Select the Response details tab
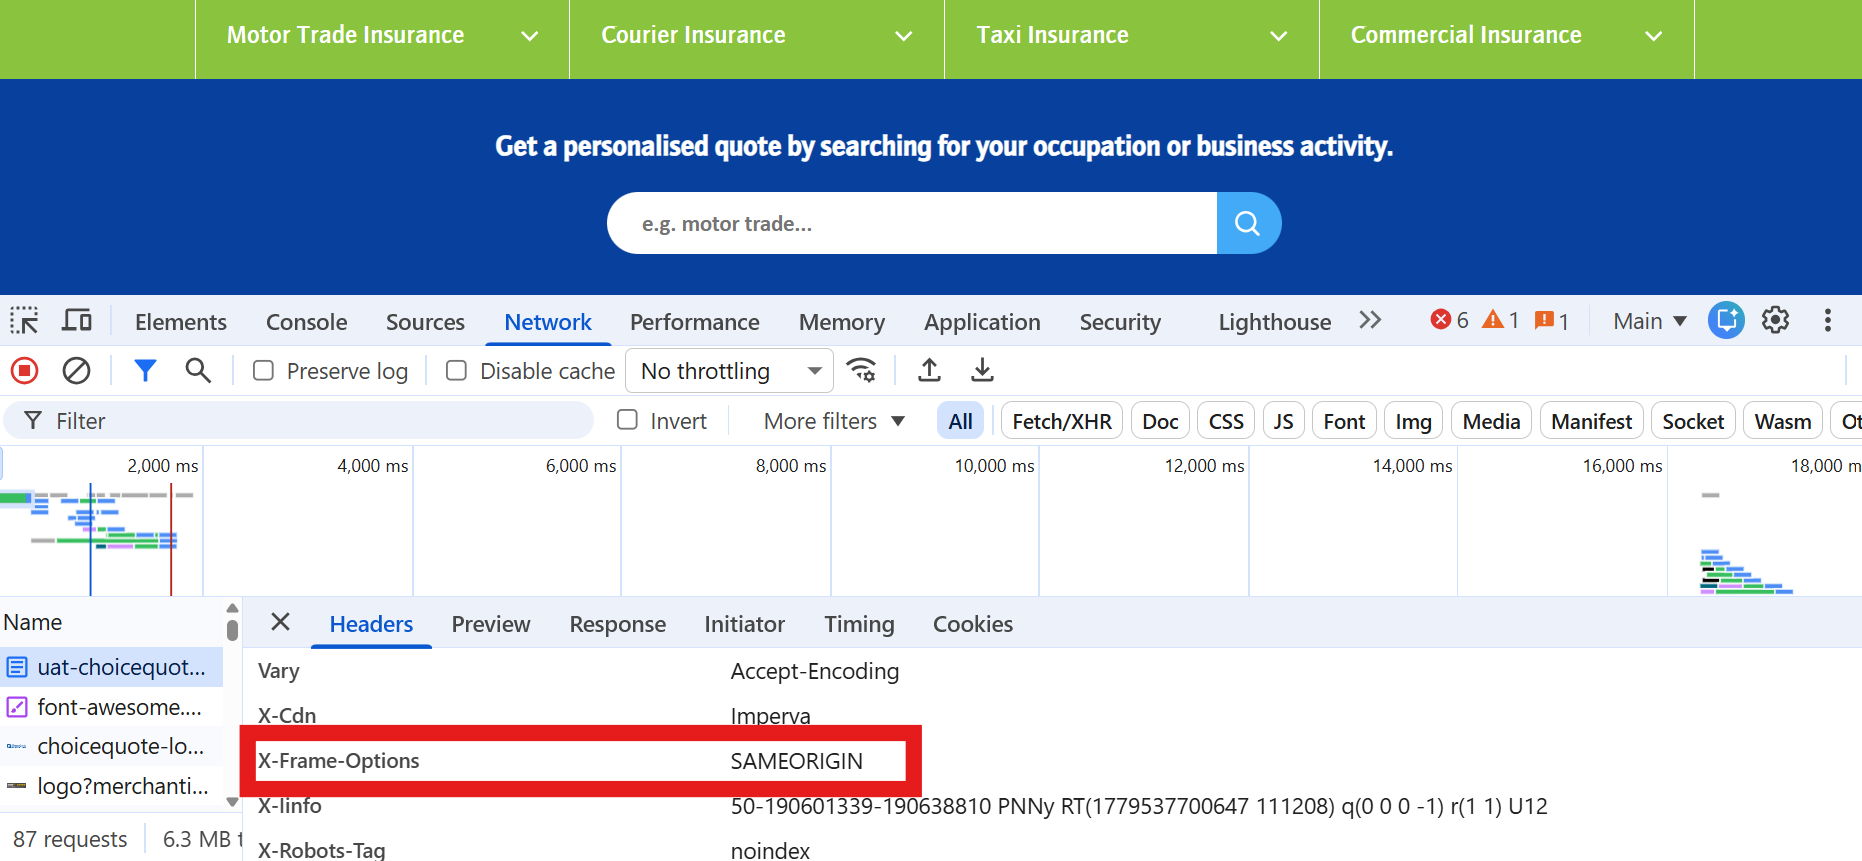The image size is (1862, 861). (618, 624)
